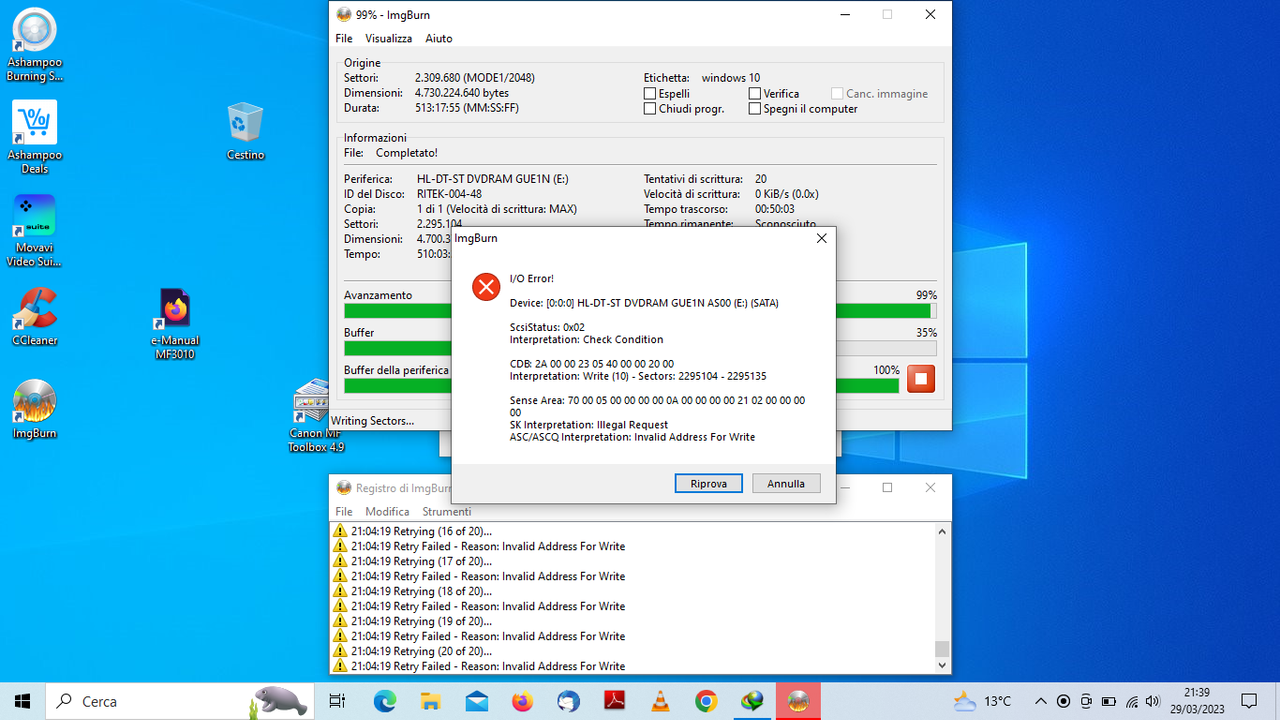Select log line Retrying (16 of 20)
The image size is (1280, 720).
pos(421,531)
